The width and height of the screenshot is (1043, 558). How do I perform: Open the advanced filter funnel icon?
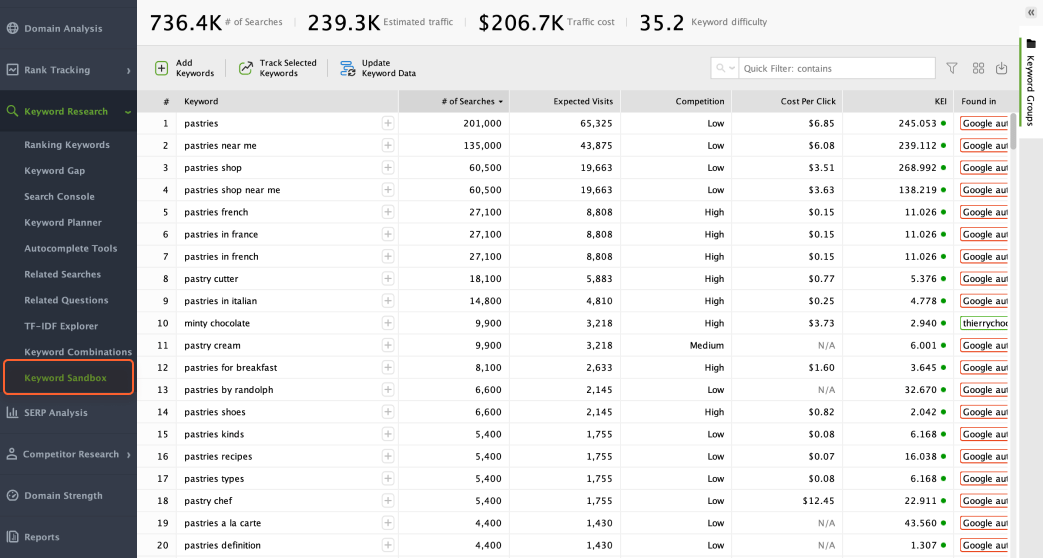coord(952,68)
